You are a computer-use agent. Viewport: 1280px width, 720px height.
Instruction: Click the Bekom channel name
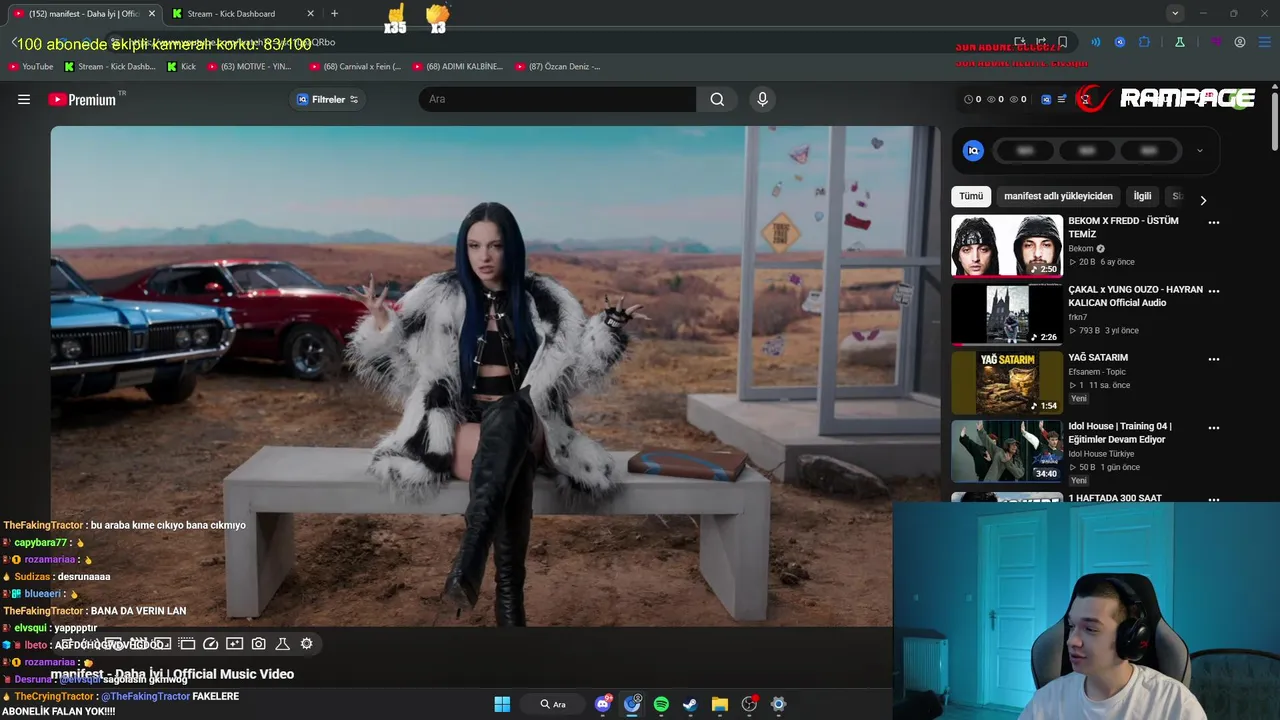point(1081,248)
